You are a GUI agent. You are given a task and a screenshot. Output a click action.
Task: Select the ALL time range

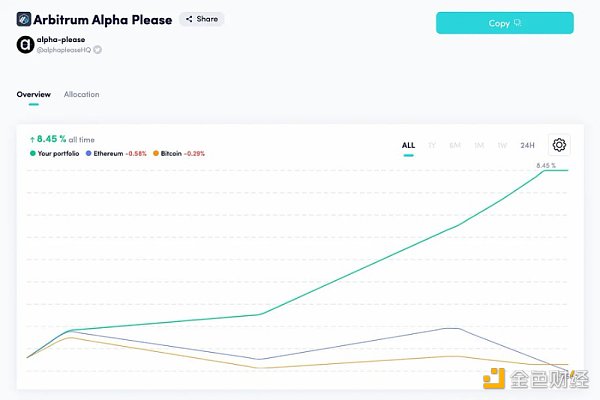pos(408,145)
